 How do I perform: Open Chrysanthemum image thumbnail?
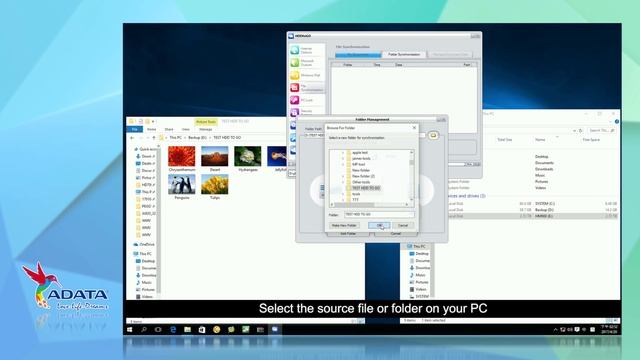[182, 156]
